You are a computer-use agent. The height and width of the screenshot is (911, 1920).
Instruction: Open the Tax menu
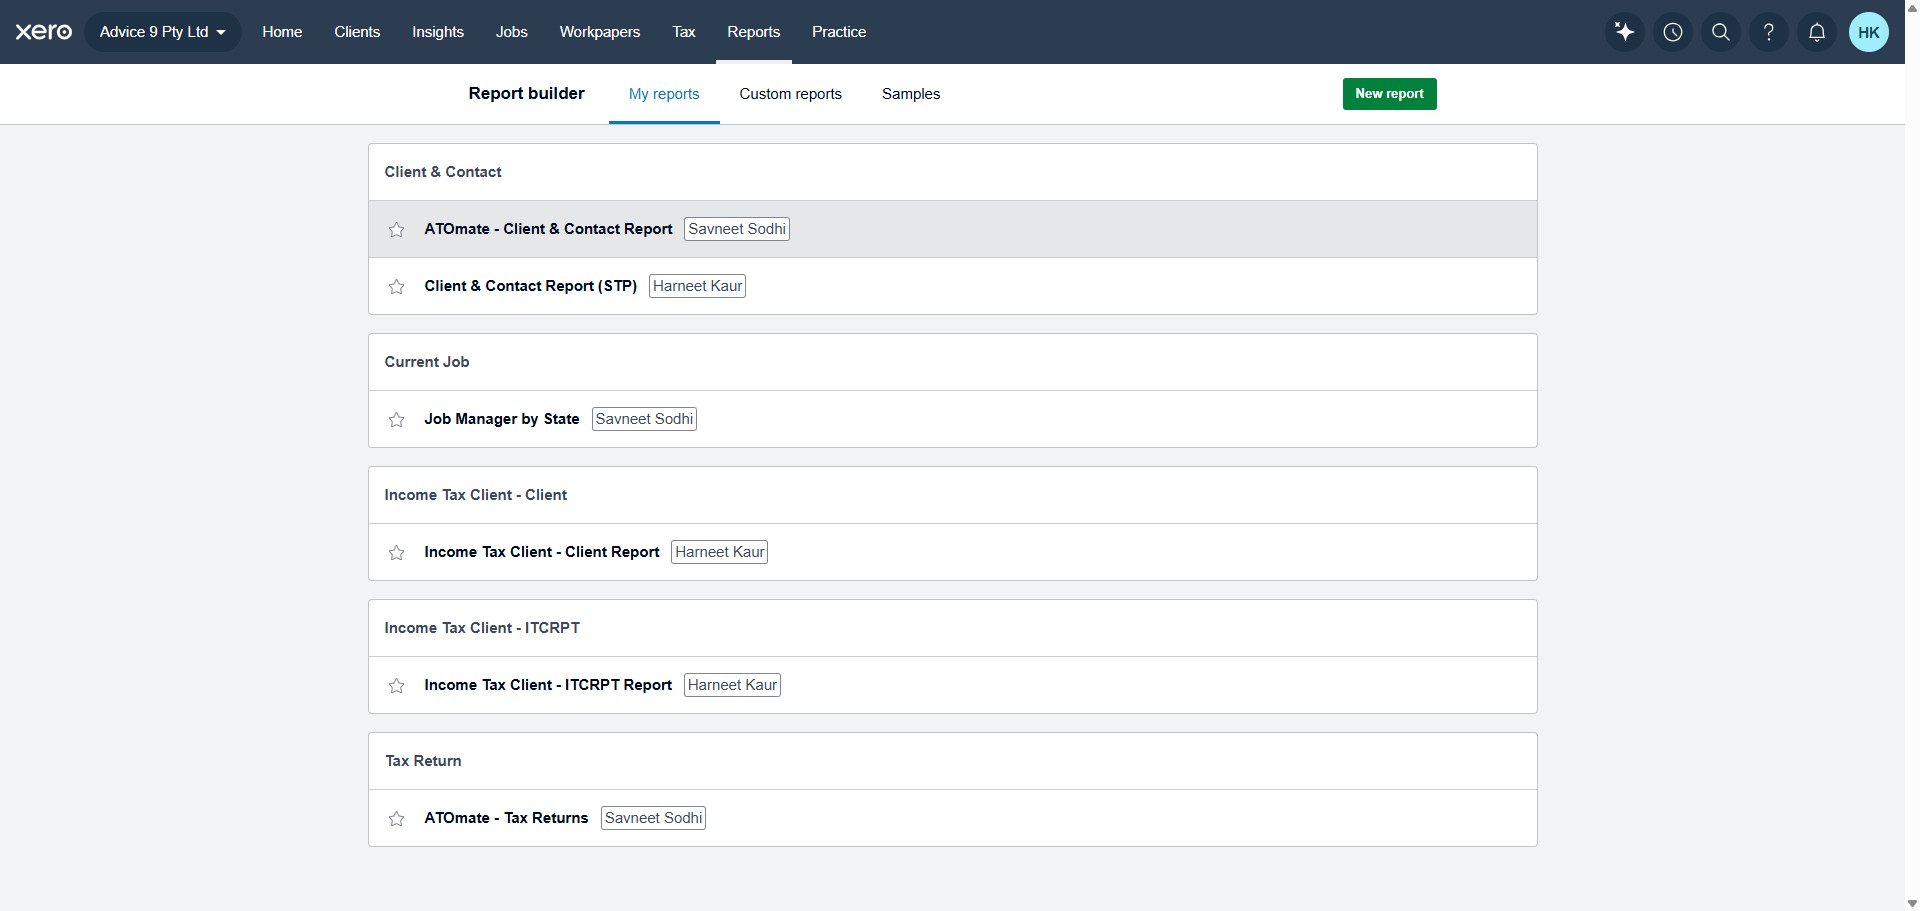[684, 32]
